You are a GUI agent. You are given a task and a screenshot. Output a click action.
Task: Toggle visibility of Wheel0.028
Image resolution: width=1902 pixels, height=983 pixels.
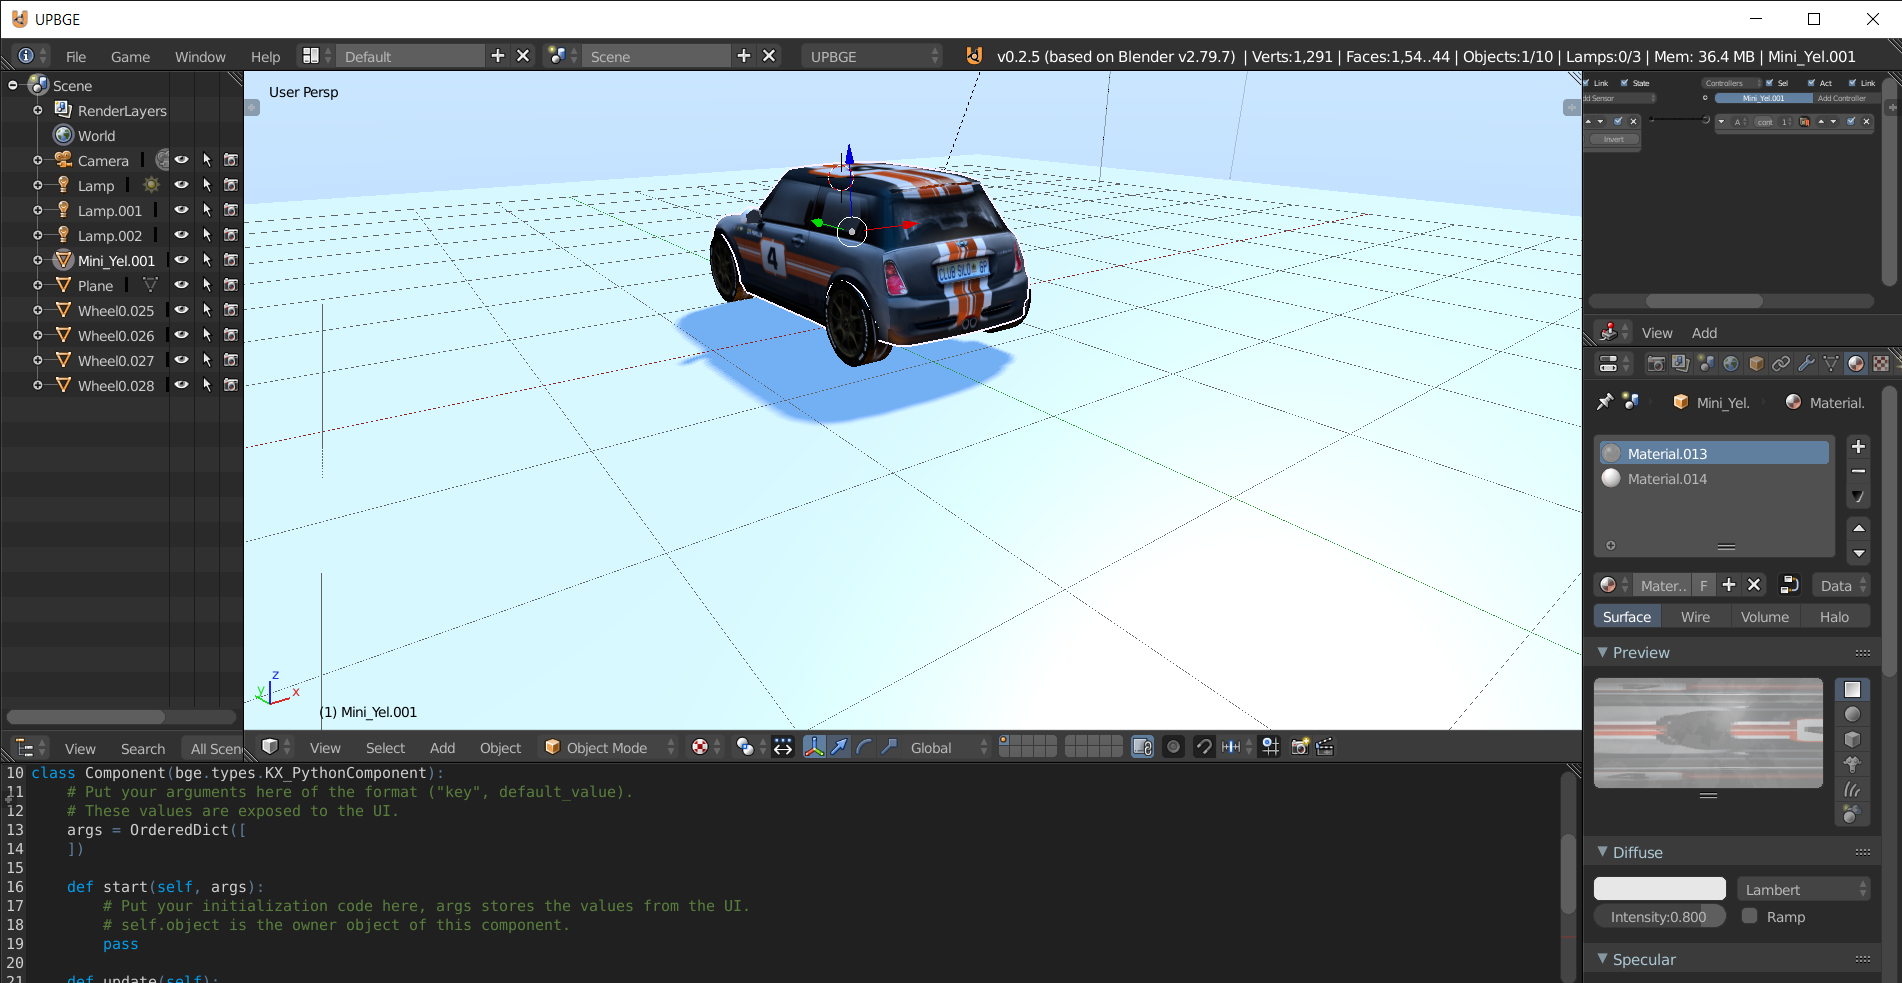[x=181, y=385]
